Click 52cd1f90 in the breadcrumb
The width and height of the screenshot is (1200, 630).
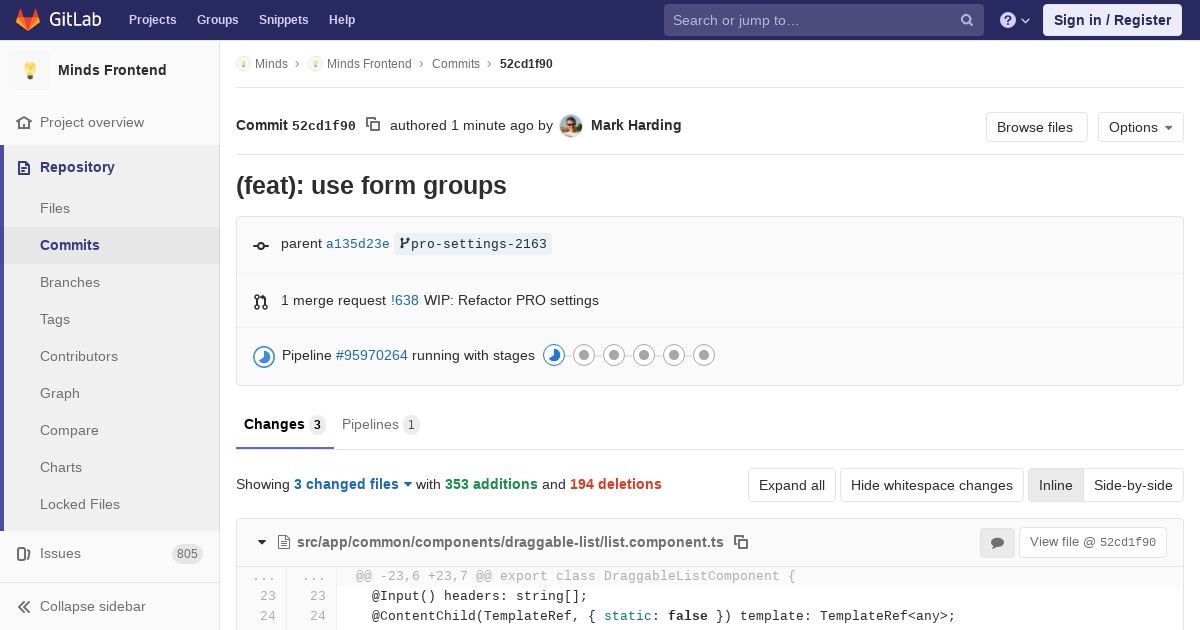[x=526, y=64]
